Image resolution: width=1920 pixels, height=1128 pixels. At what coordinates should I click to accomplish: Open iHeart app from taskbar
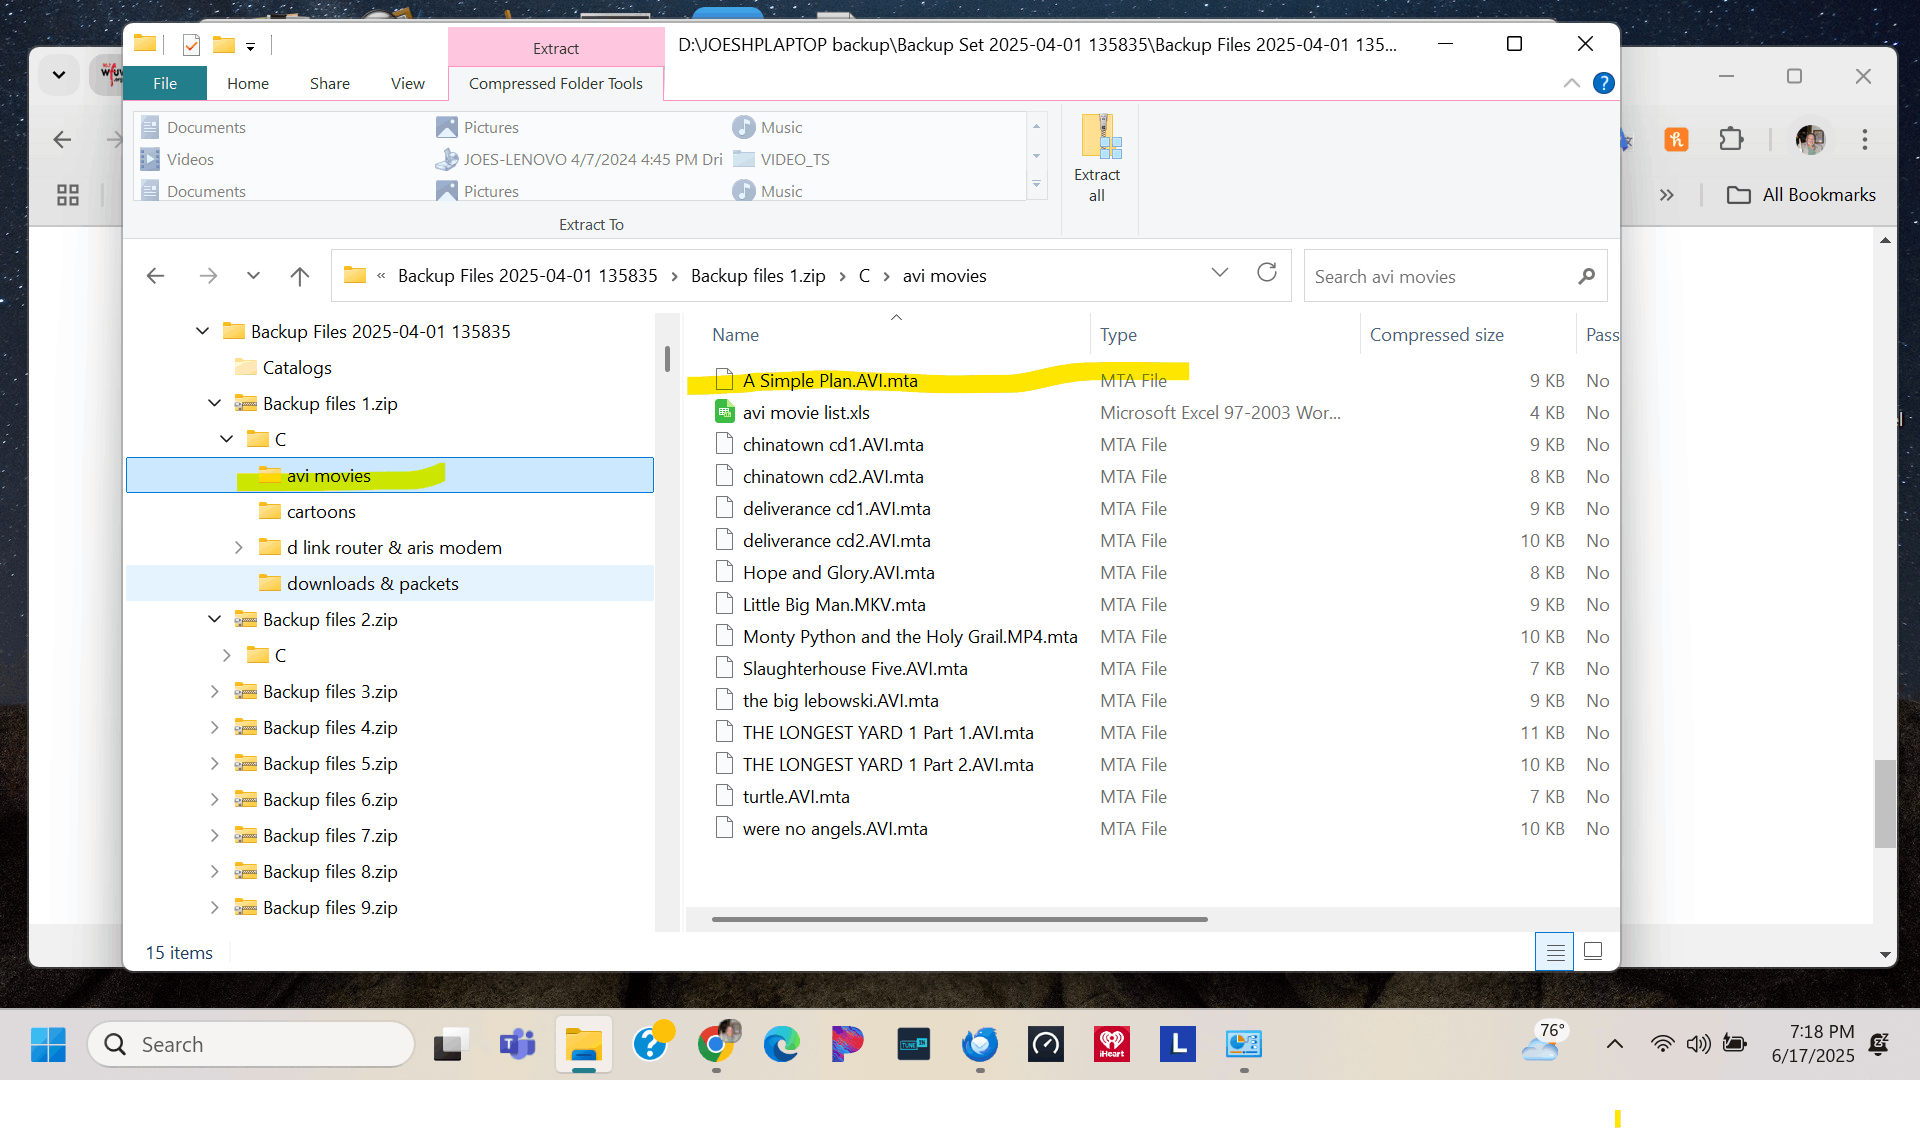click(1111, 1045)
